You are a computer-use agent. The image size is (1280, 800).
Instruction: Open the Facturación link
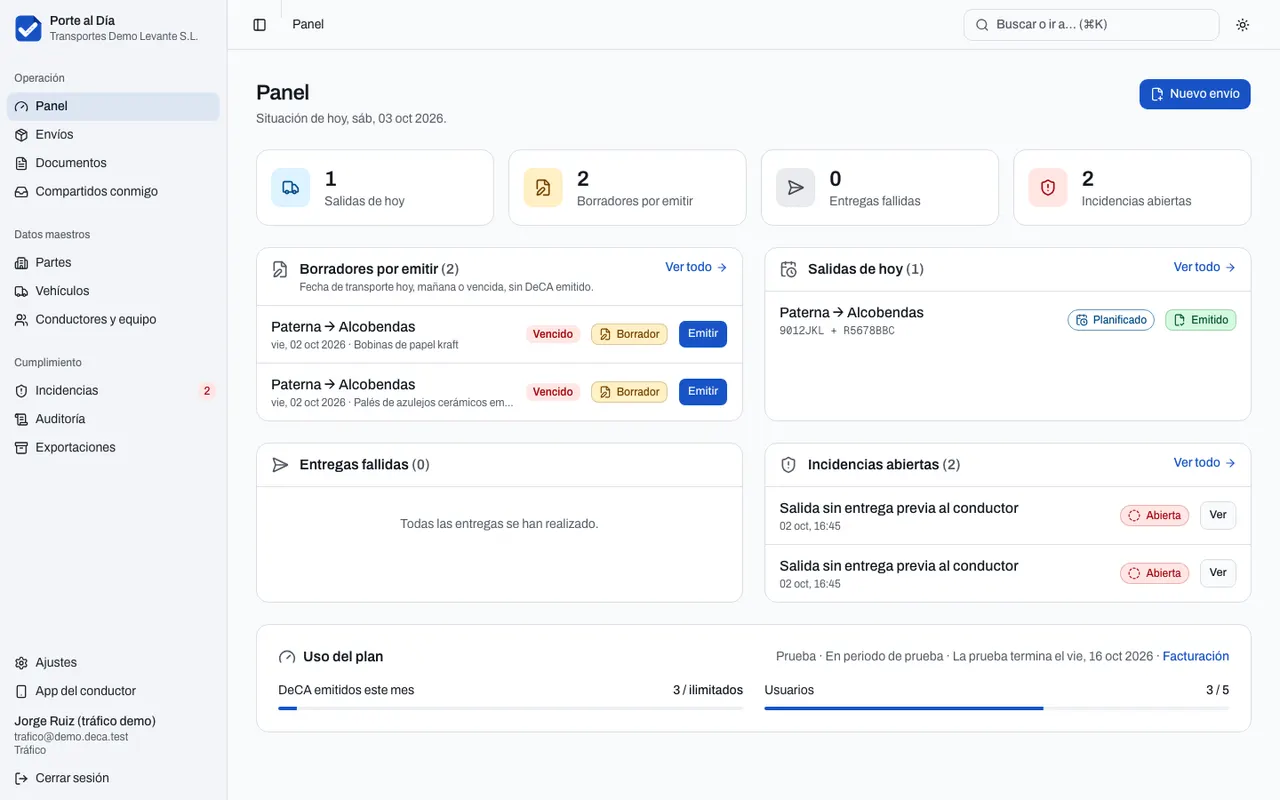[1196, 657]
